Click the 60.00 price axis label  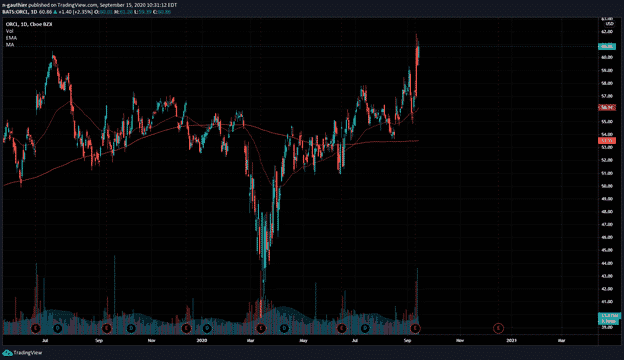pyautogui.click(x=607, y=57)
